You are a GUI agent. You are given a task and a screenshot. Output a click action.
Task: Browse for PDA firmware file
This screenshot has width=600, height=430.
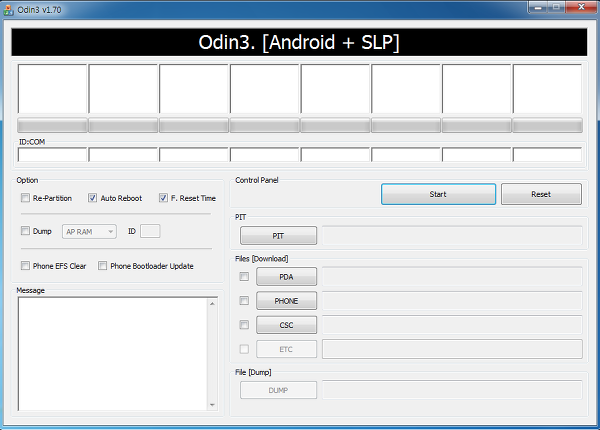pyautogui.click(x=286, y=277)
